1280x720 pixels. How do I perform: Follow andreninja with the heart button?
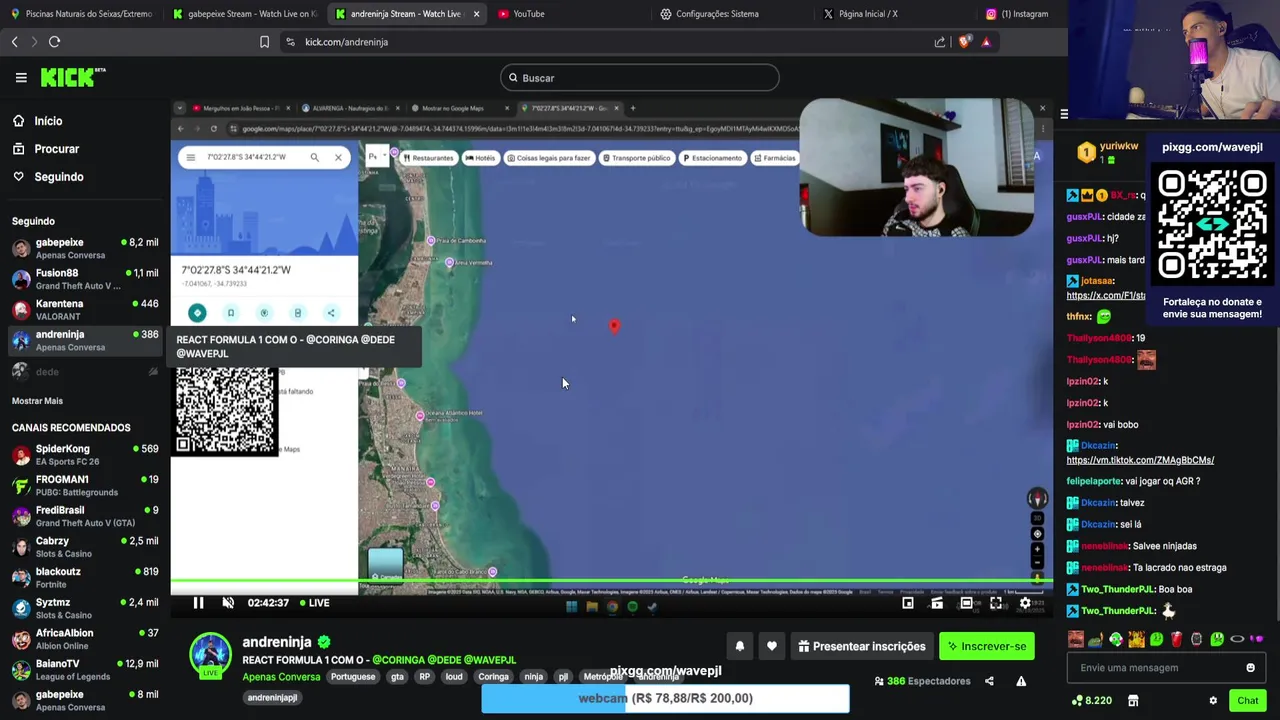pos(772,646)
